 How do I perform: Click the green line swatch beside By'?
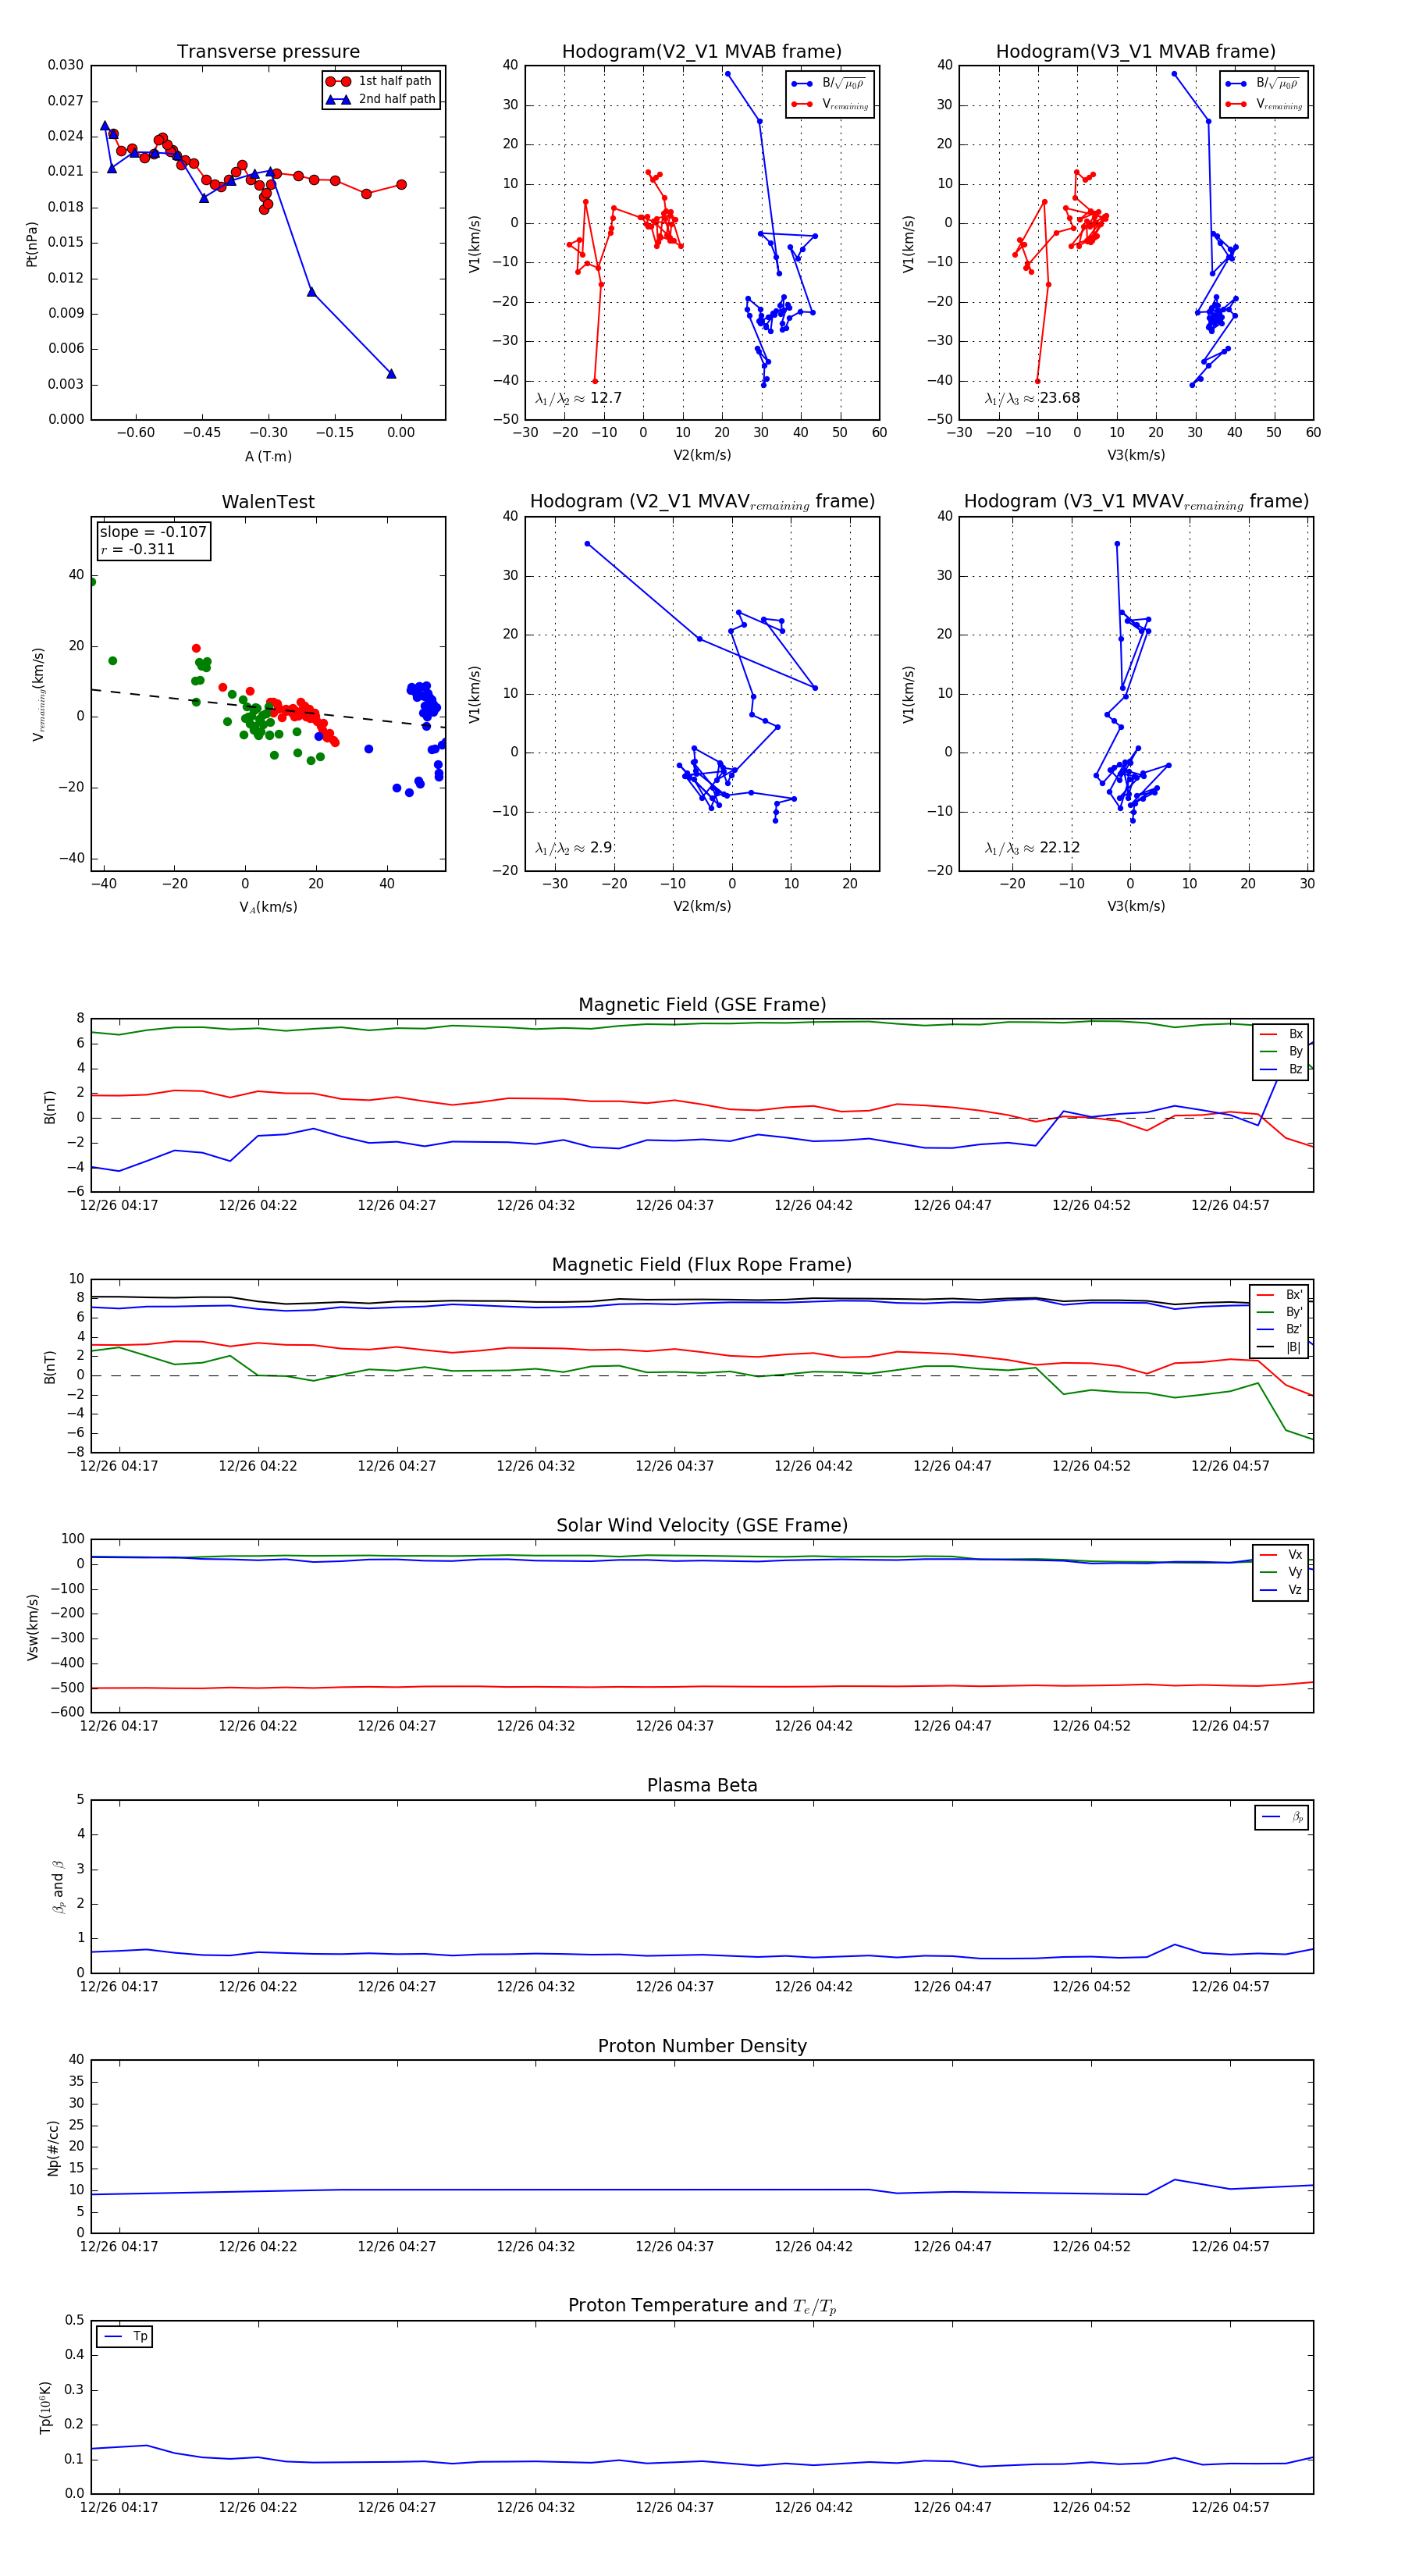pyautogui.click(x=1266, y=1312)
